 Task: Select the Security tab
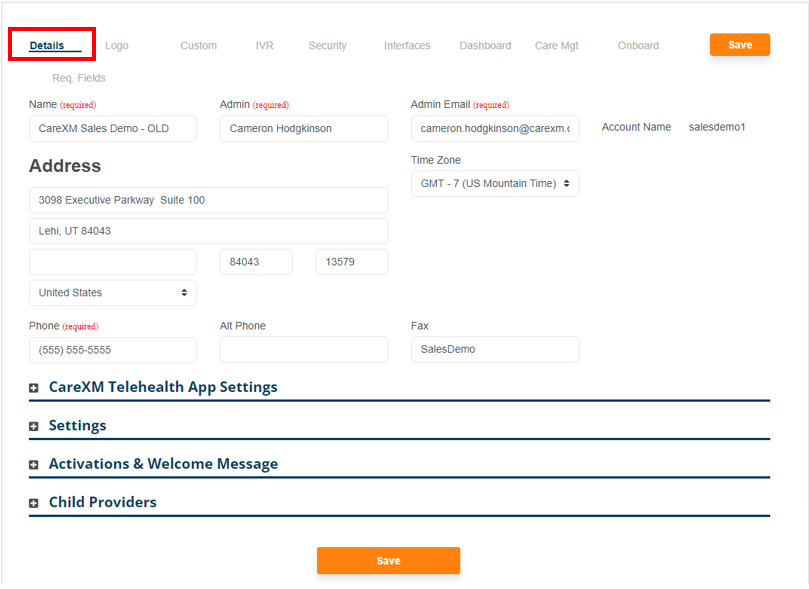coord(327,46)
